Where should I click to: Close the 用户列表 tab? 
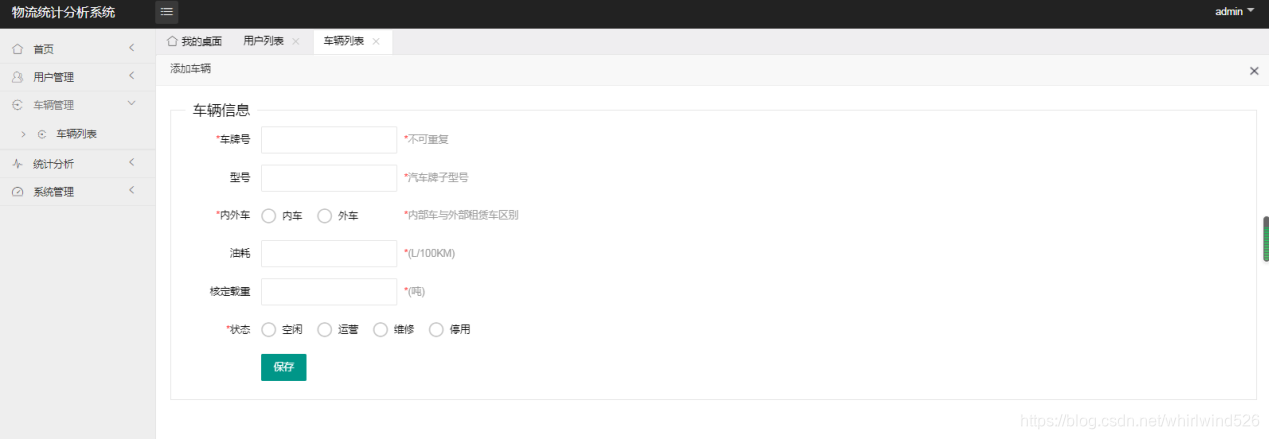pos(295,41)
